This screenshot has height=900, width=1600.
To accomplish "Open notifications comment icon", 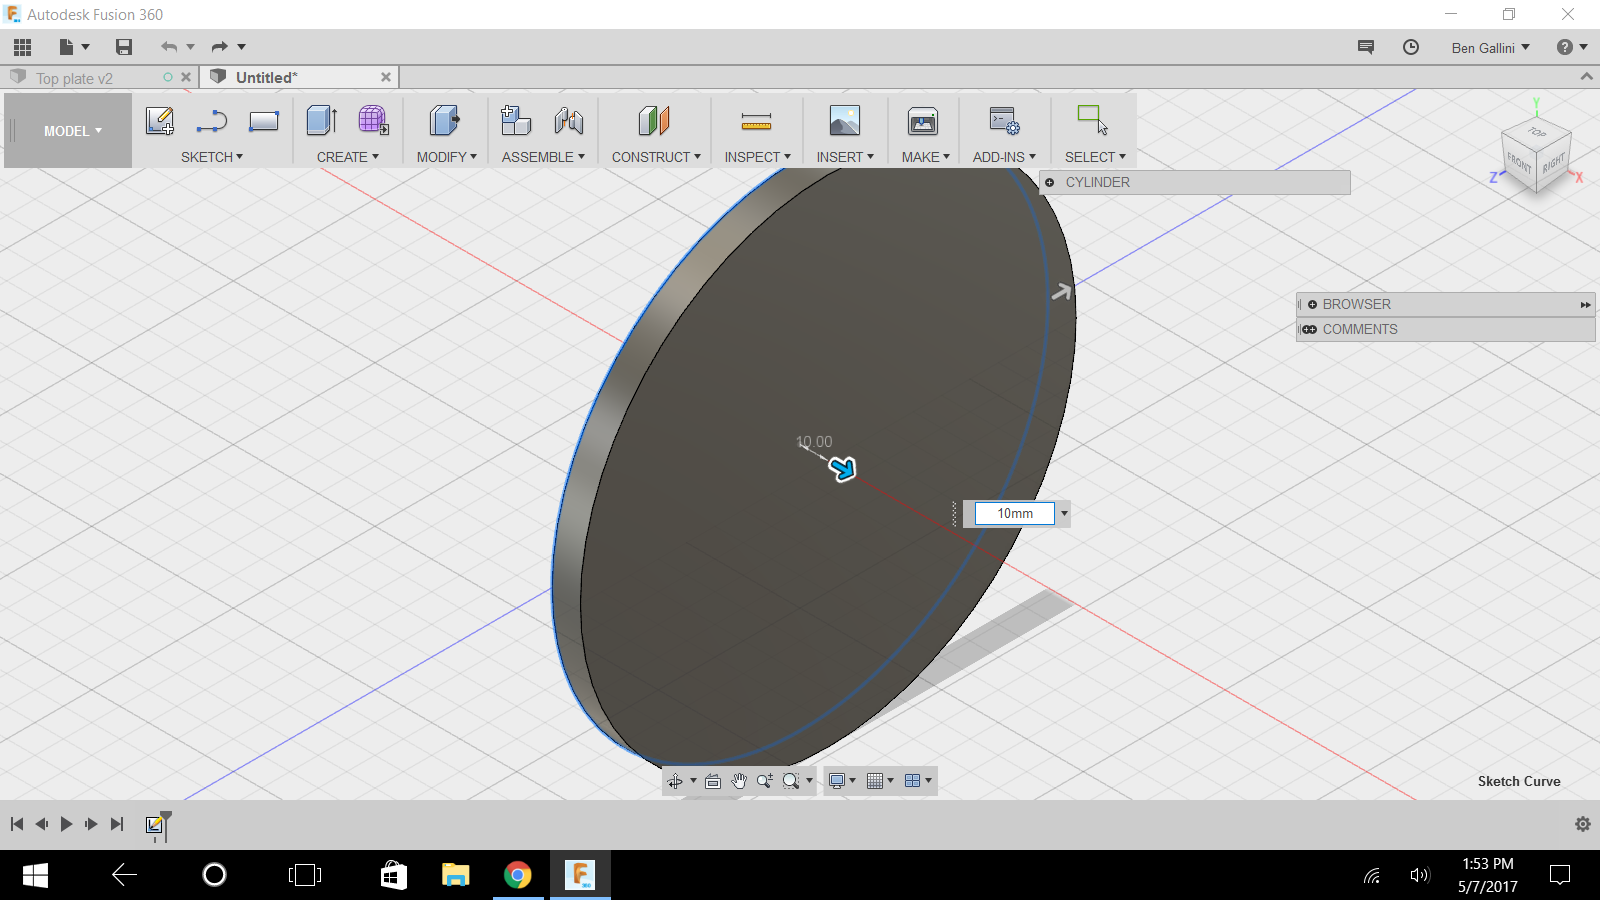I will [1366, 47].
